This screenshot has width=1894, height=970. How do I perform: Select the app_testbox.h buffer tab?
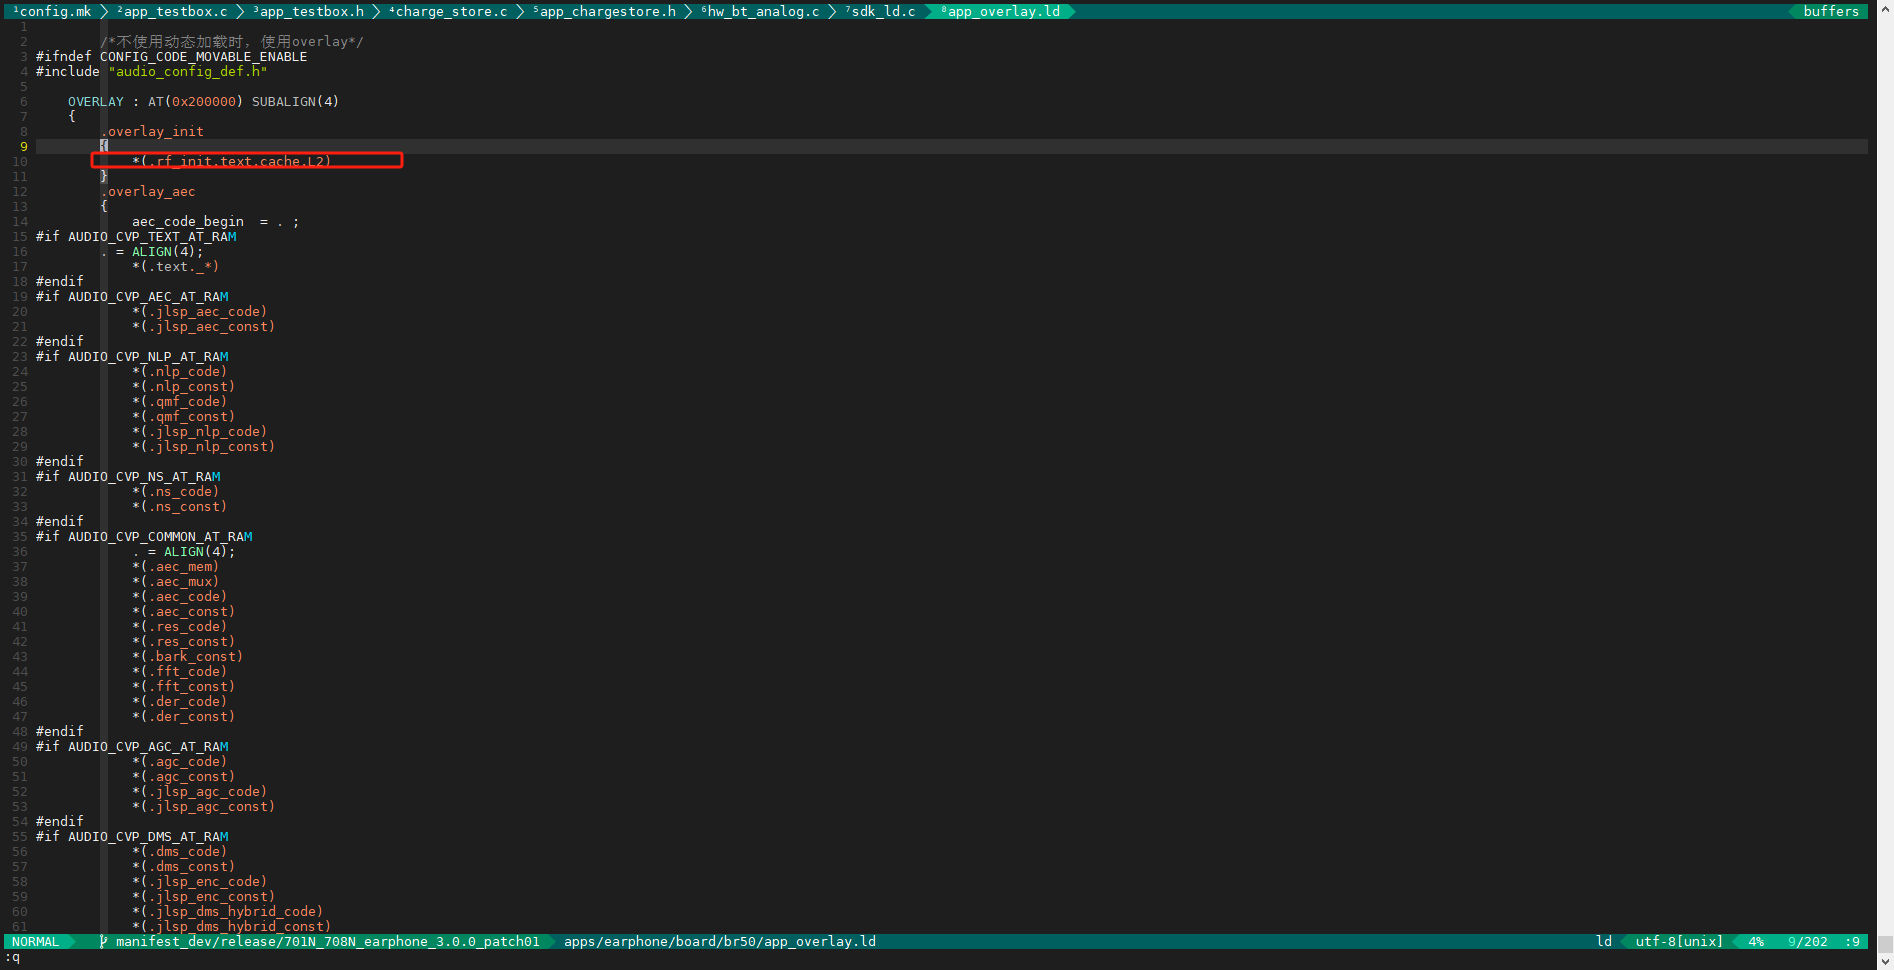coord(309,12)
